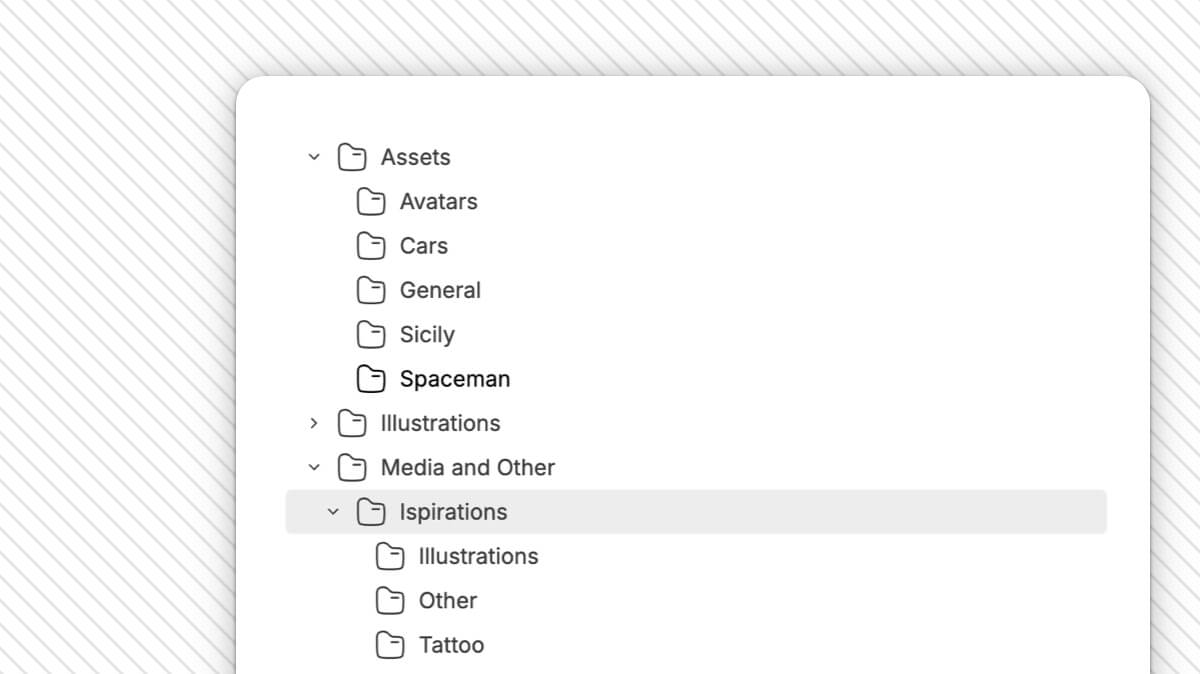The image size is (1200, 674).
Task: Collapse the Assets folder chevron
Action: 314,157
